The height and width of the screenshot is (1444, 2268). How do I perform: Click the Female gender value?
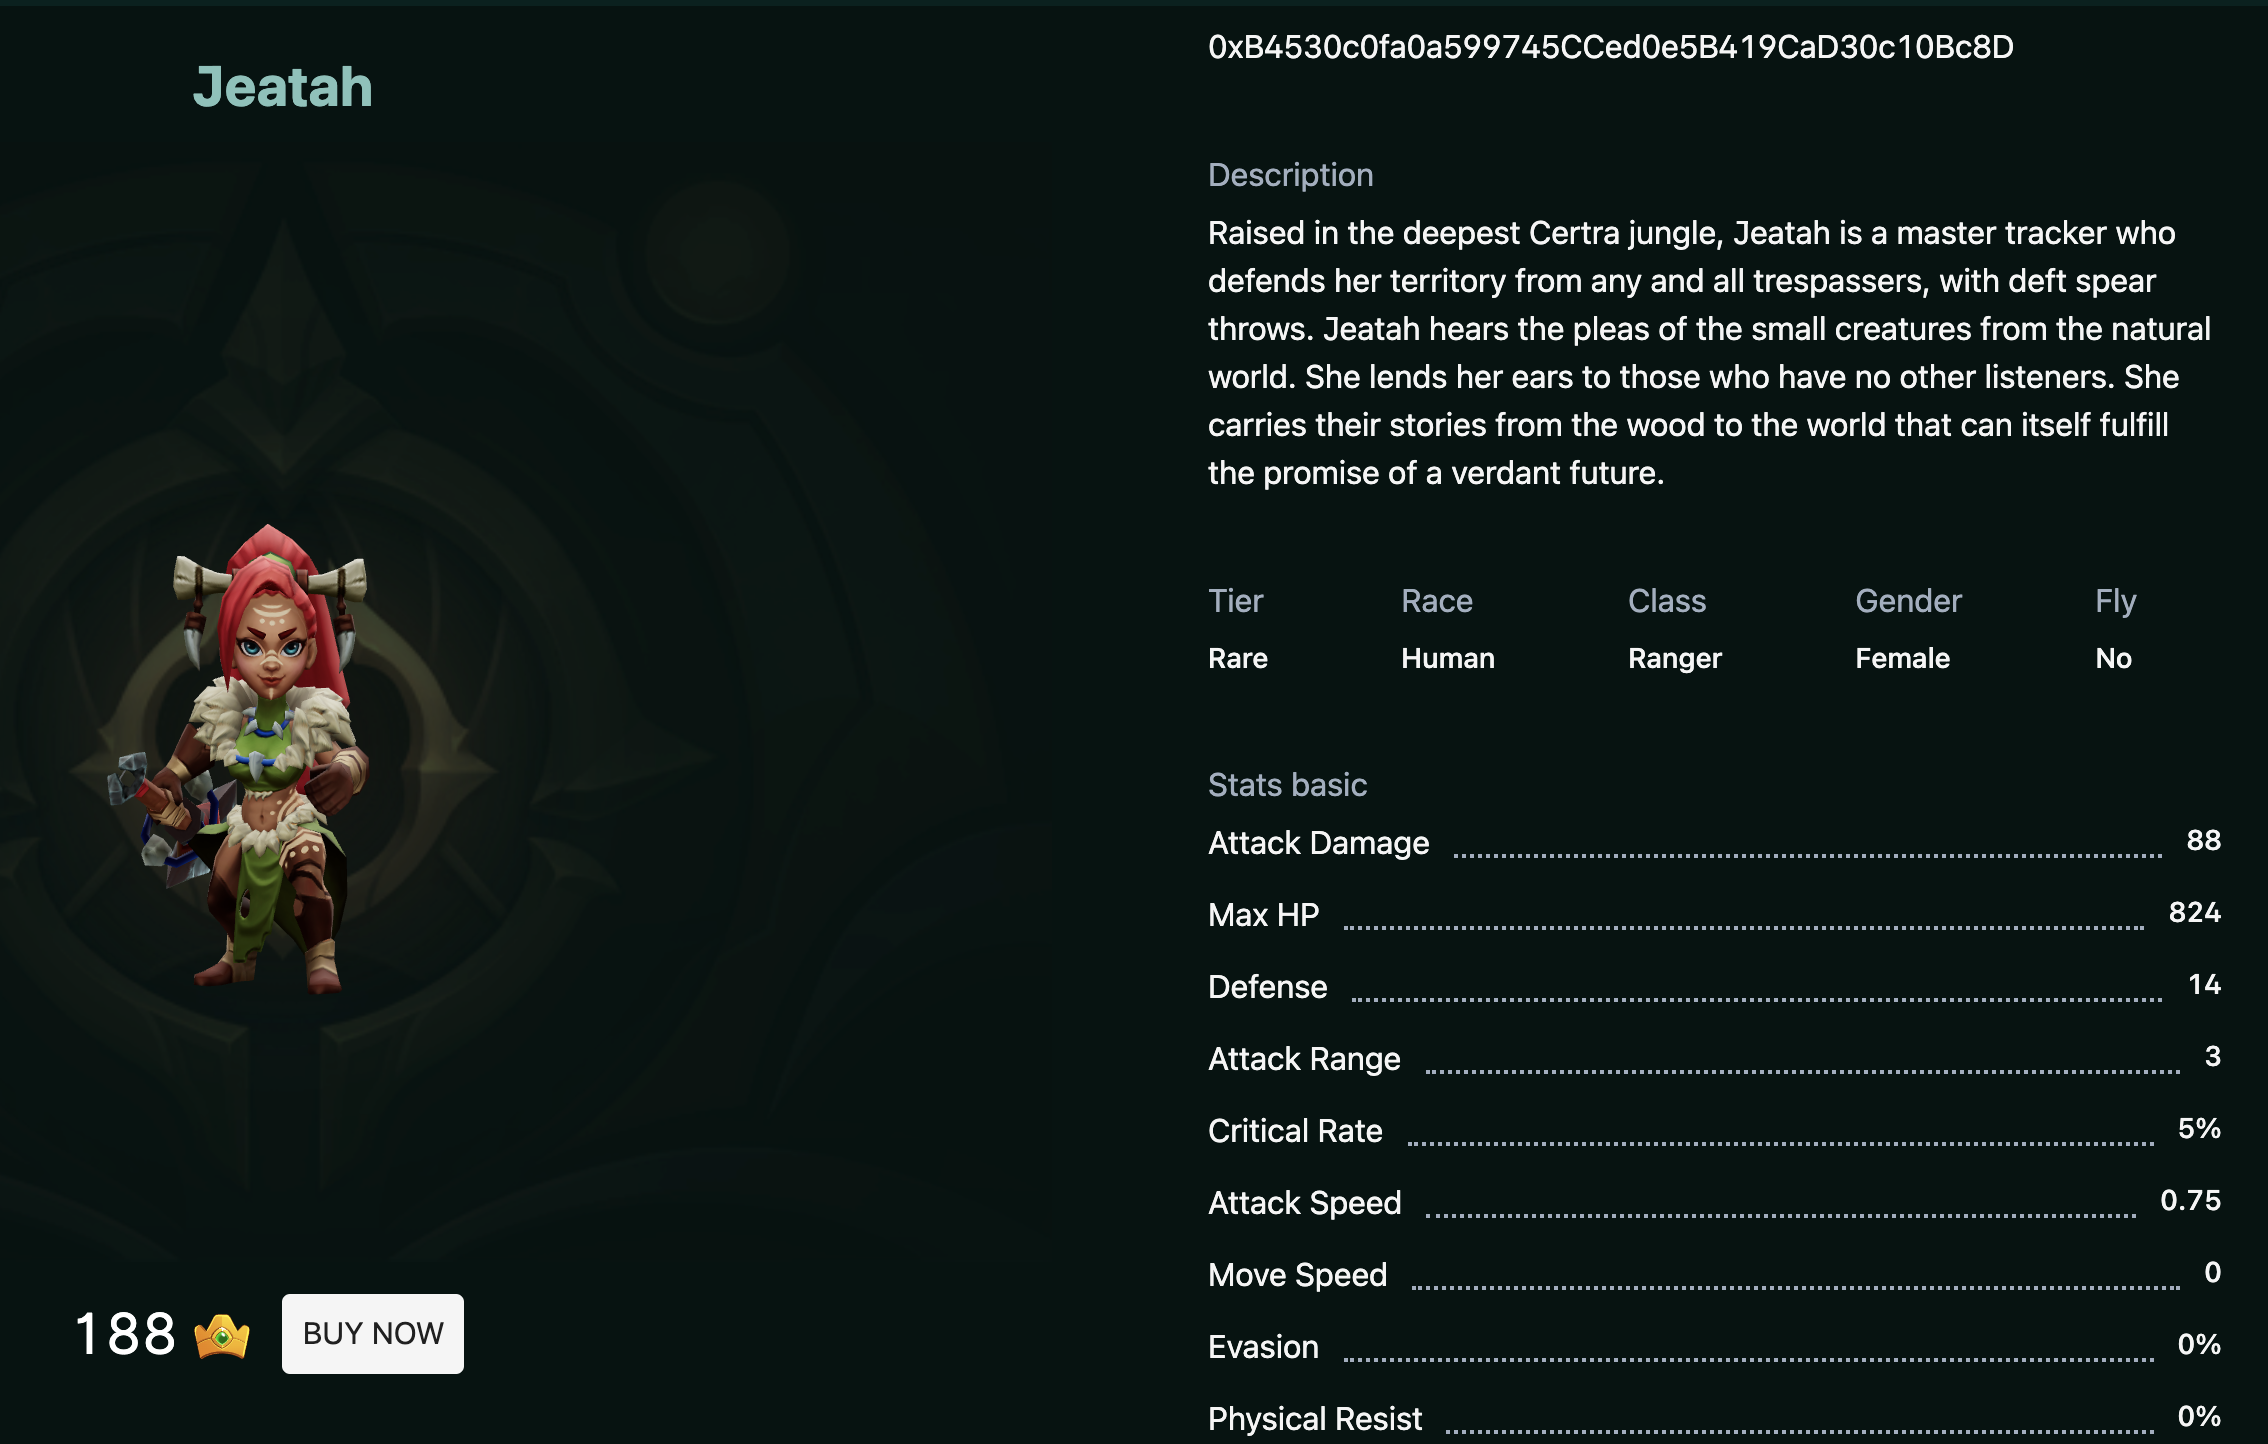(x=1902, y=658)
